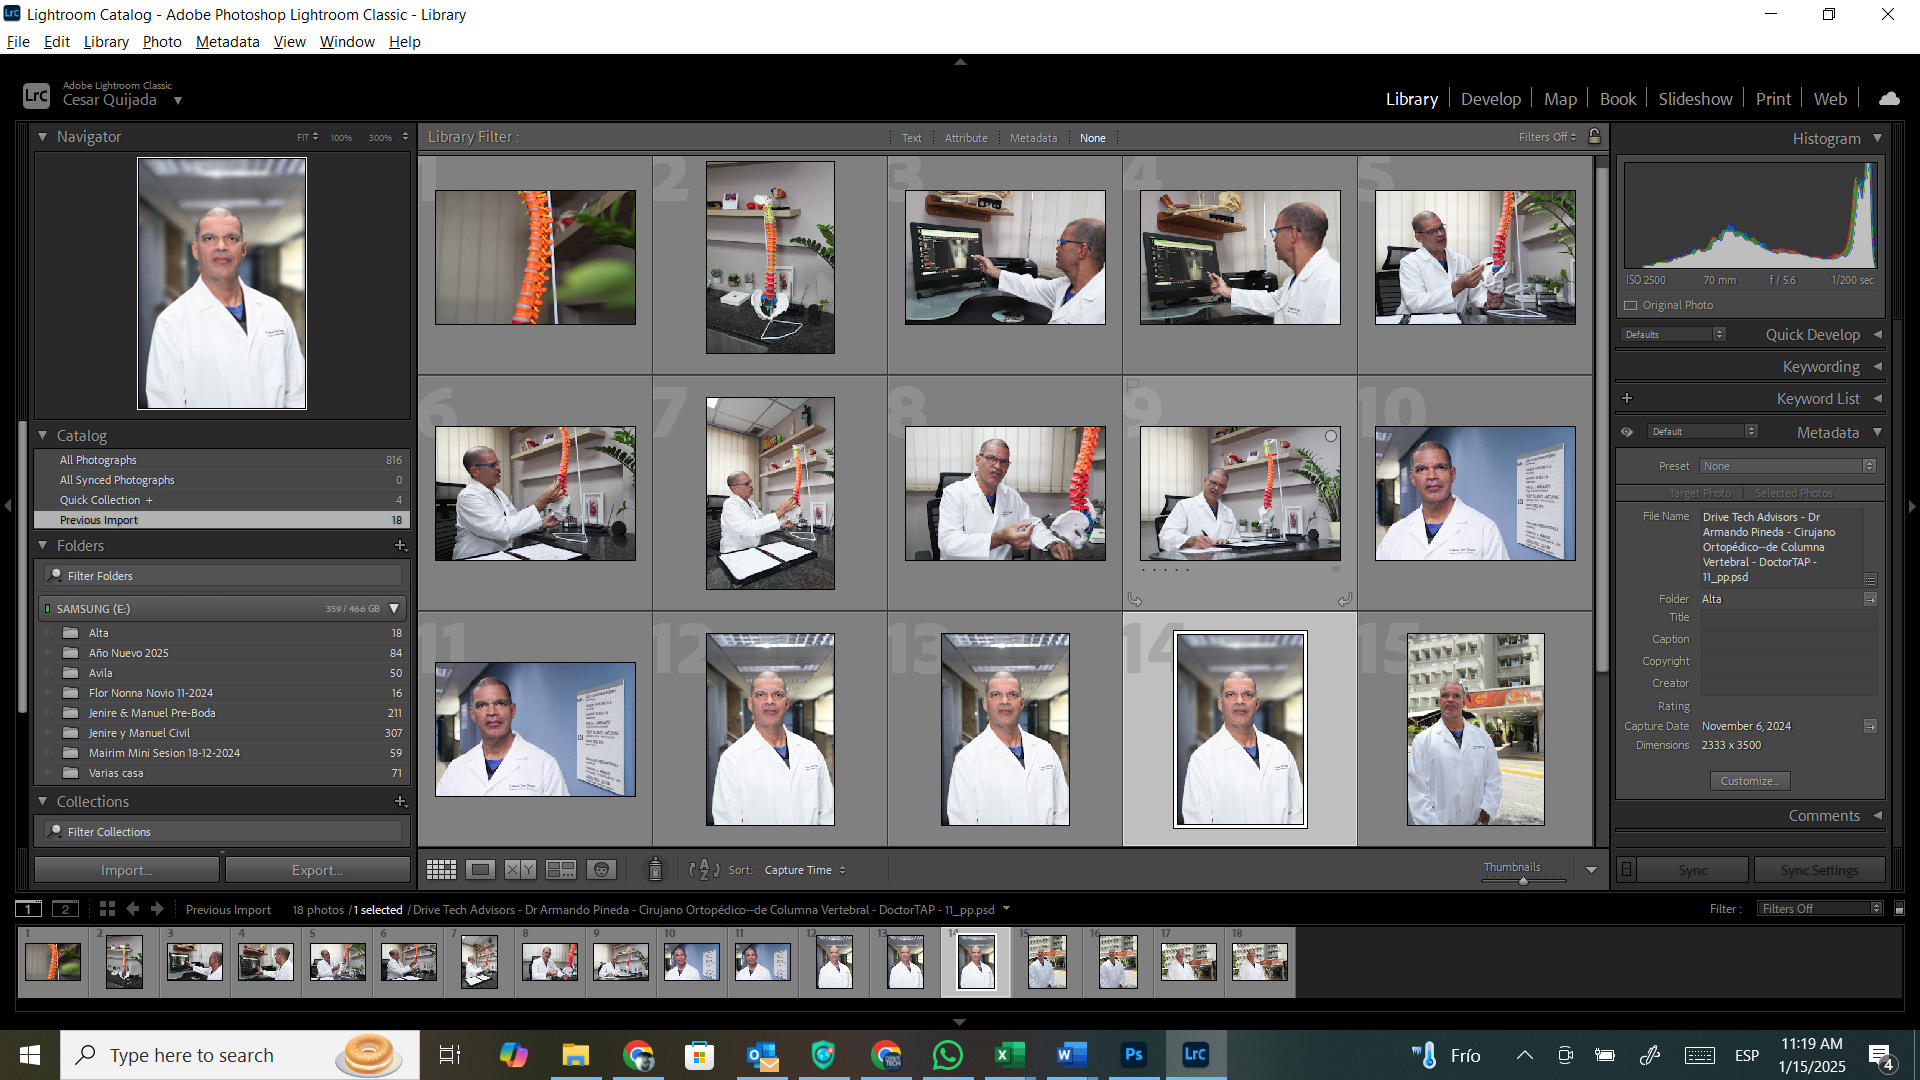Image resolution: width=1920 pixels, height=1080 pixels.
Task: Open Compare view (XY icon)
Action: click(x=520, y=870)
